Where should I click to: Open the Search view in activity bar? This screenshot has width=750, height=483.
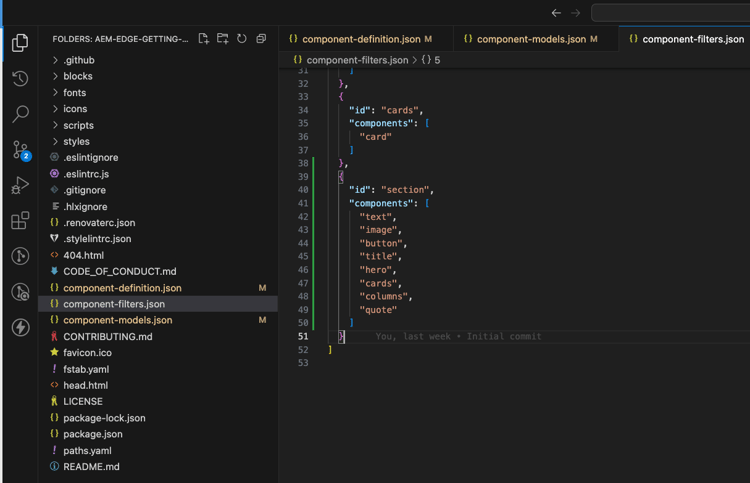click(20, 114)
